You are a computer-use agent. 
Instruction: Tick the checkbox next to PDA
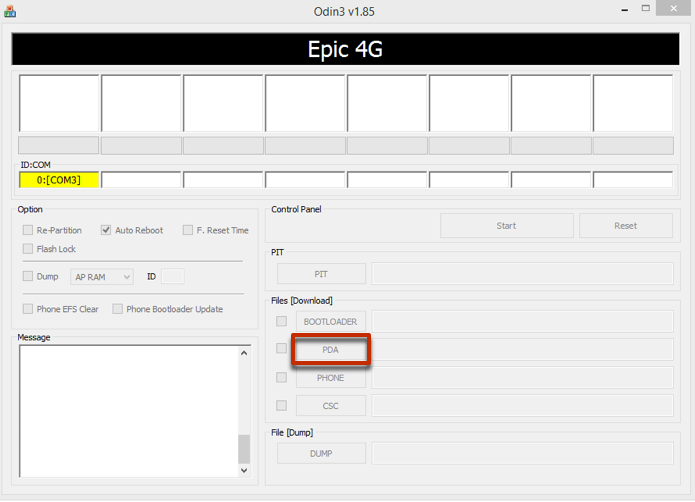pyautogui.click(x=281, y=348)
